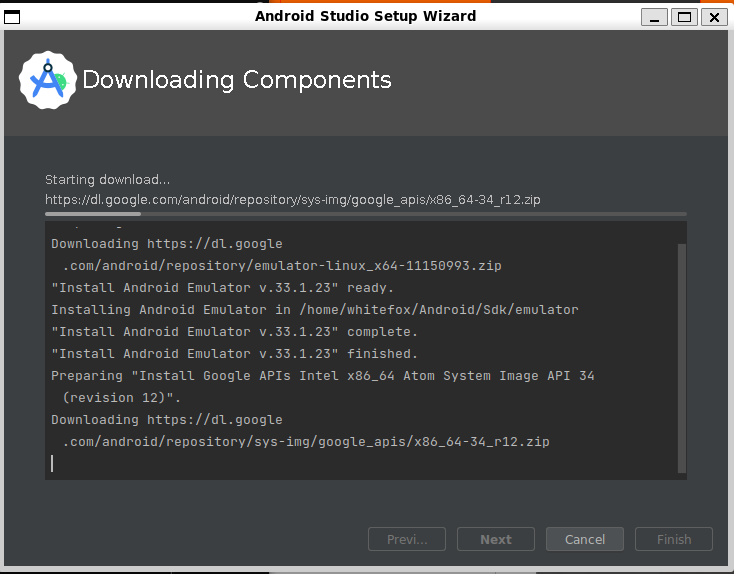
Task: Click the 'Downloading Components' heading
Action: click(x=237, y=80)
